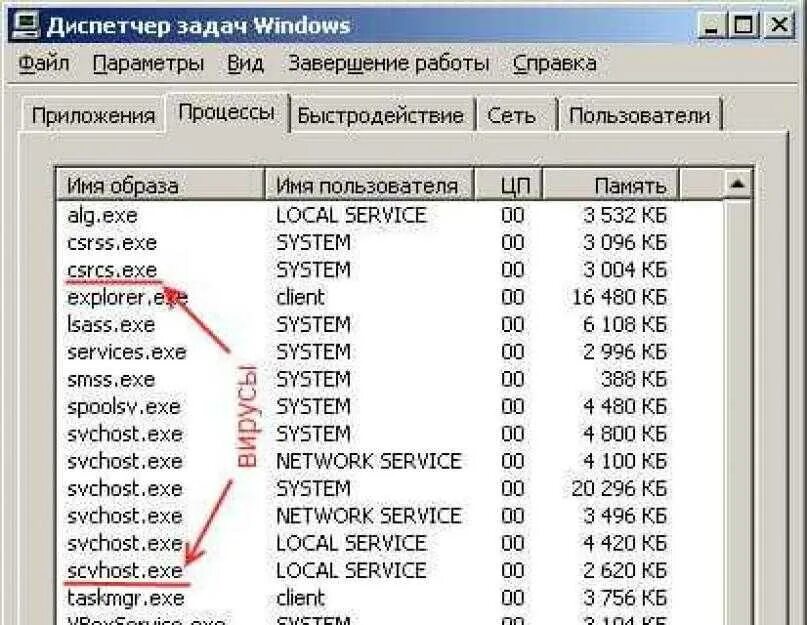Sort by the Имя пользователя column header

pyautogui.click(x=369, y=185)
